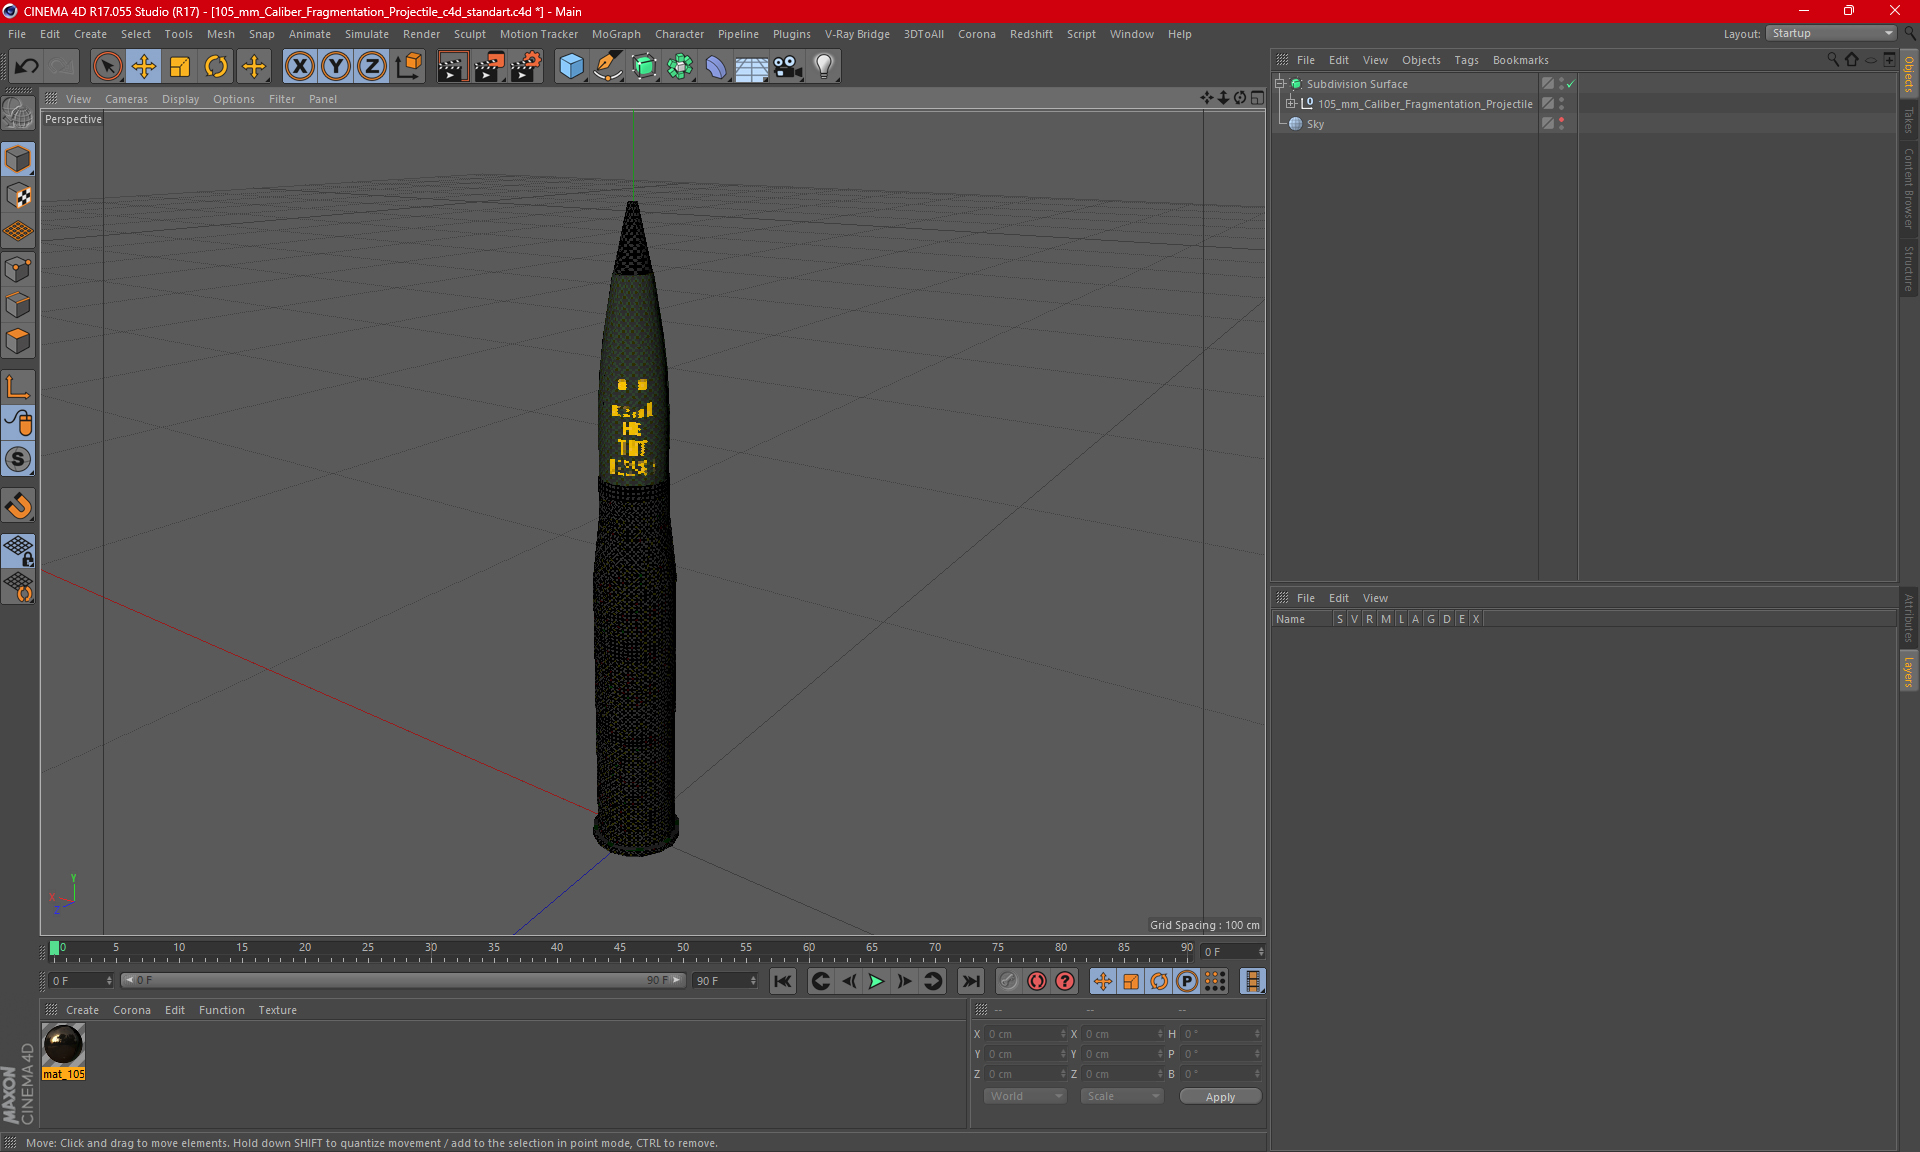Open the Scale mode dropdown

tap(1122, 1096)
